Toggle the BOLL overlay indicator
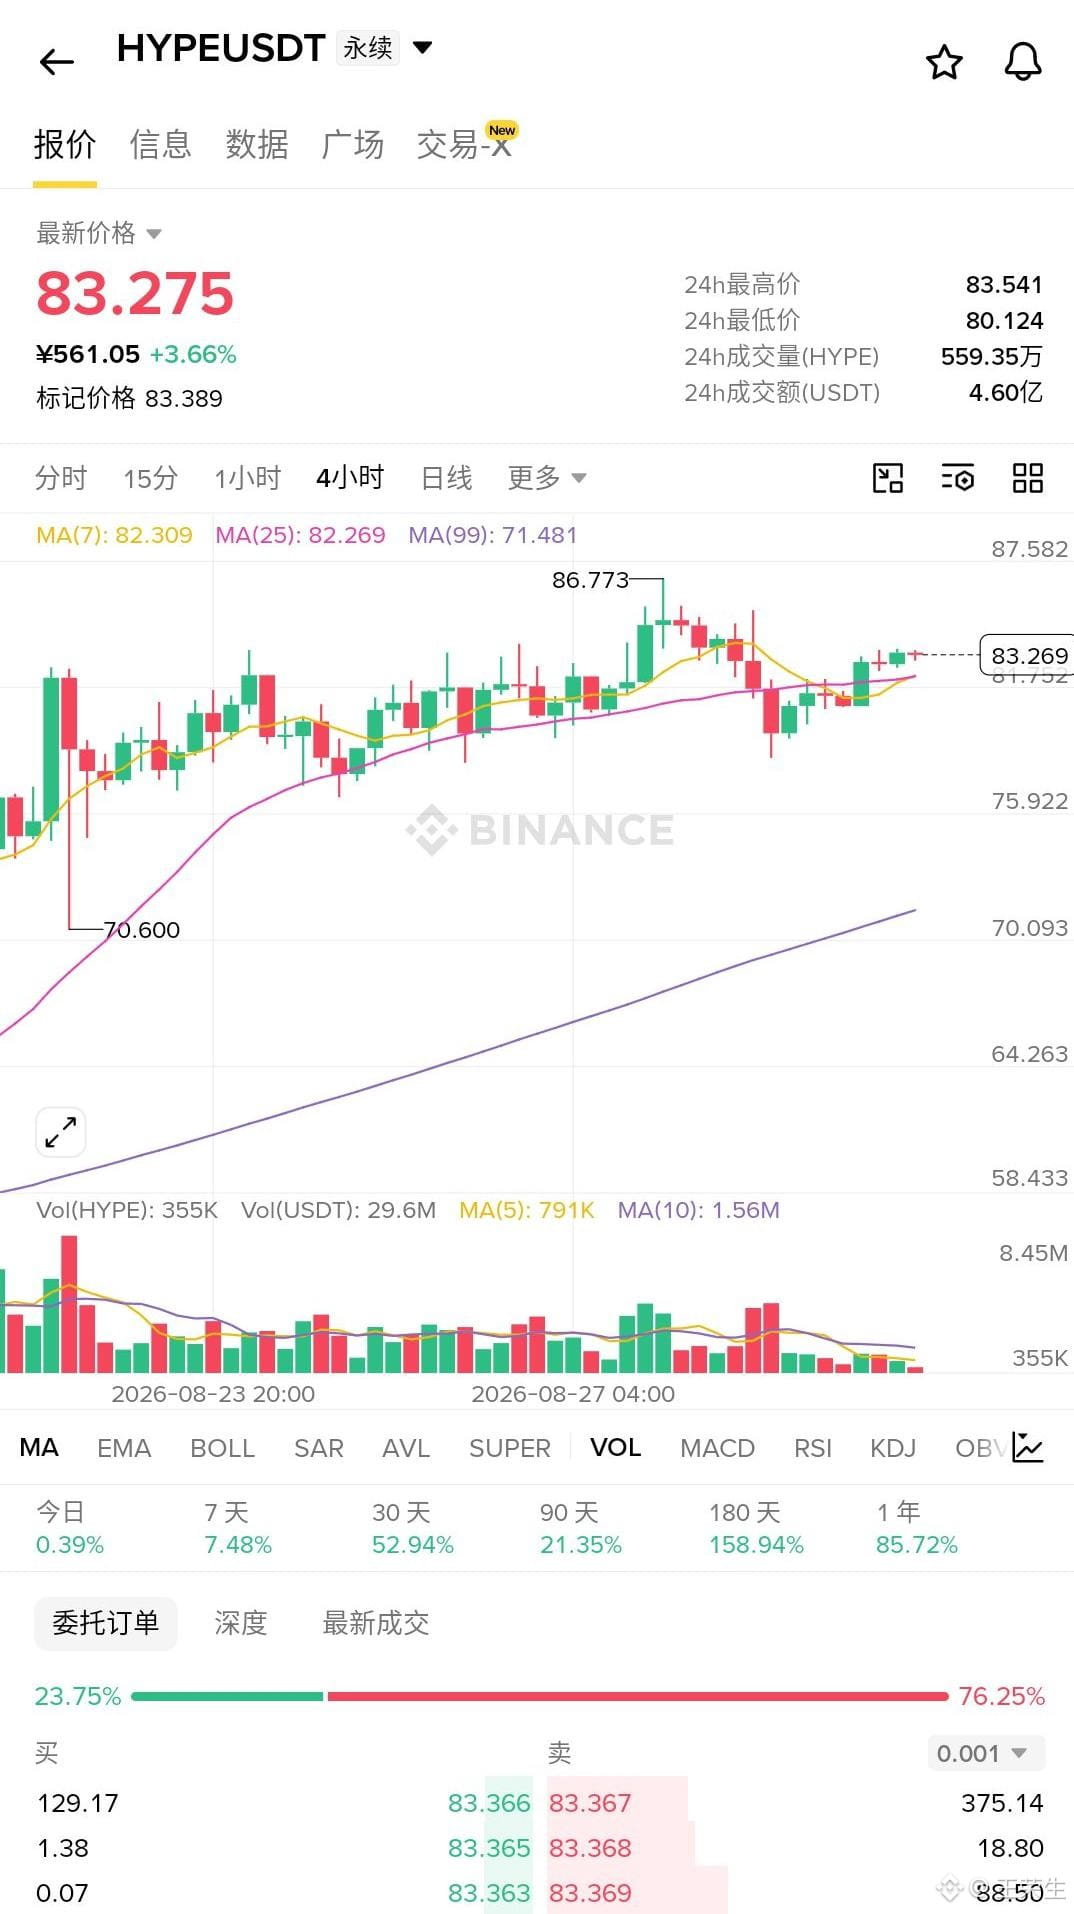This screenshot has height=1914, width=1074. tap(222, 1448)
